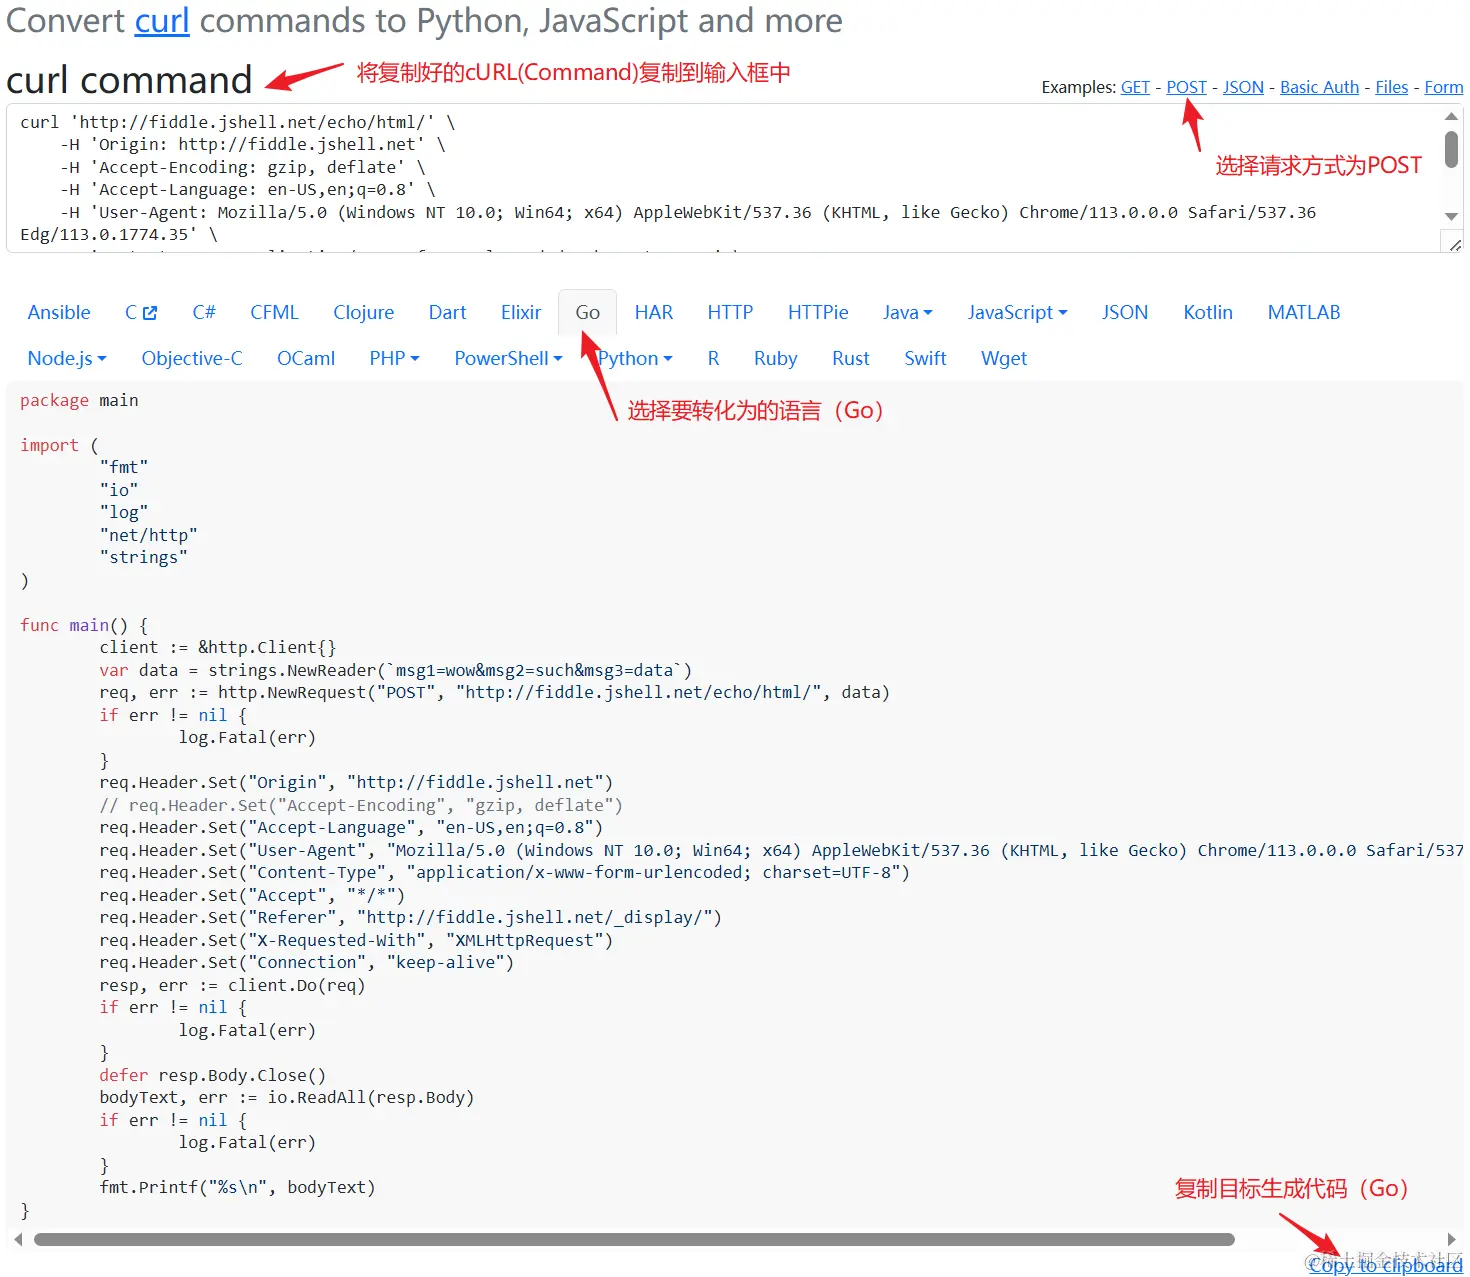Click the 'package main' code line
Image resolution: width=1470 pixels, height=1277 pixels.
point(79,401)
